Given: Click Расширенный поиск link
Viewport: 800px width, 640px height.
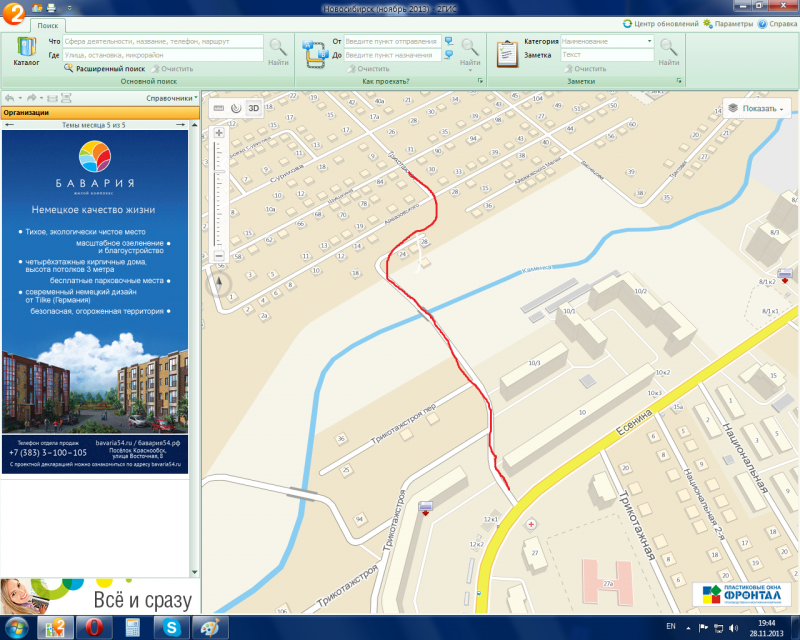Looking at the screenshot, I should [110, 68].
